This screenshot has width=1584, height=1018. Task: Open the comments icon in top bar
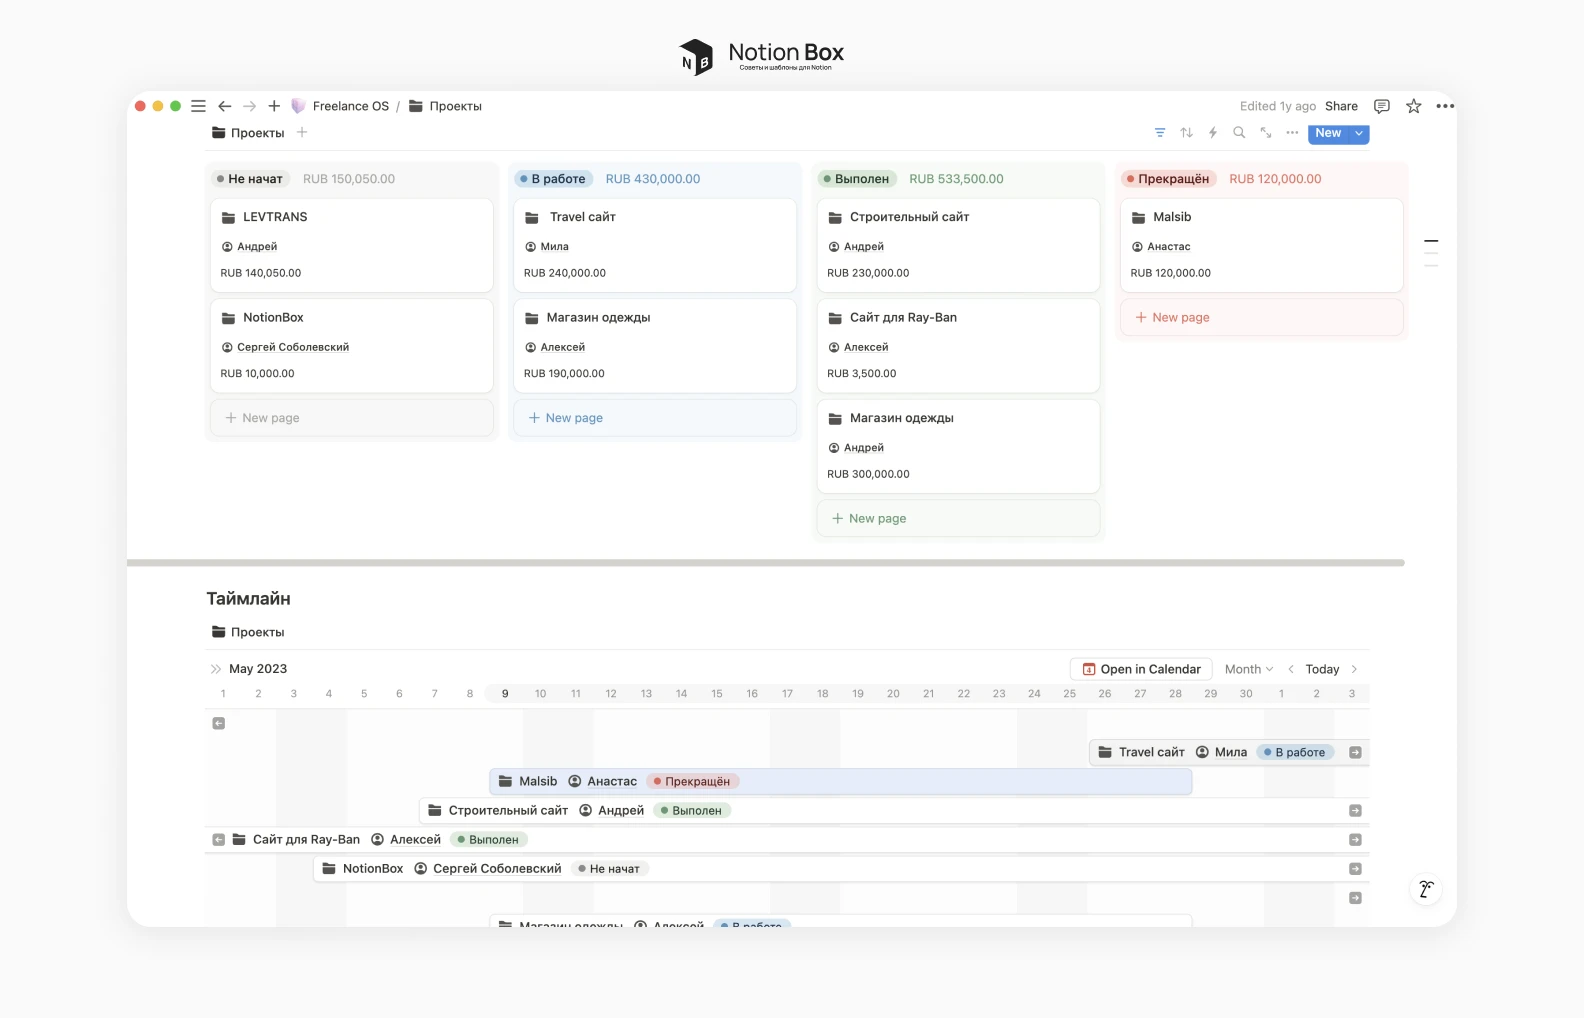coord(1382,106)
